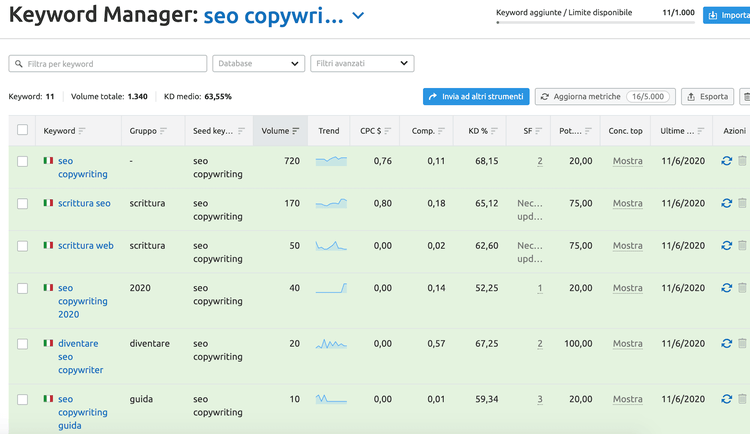
Task: Open SF value 3 in 'seo copywriting guida' row
Action: (540, 399)
